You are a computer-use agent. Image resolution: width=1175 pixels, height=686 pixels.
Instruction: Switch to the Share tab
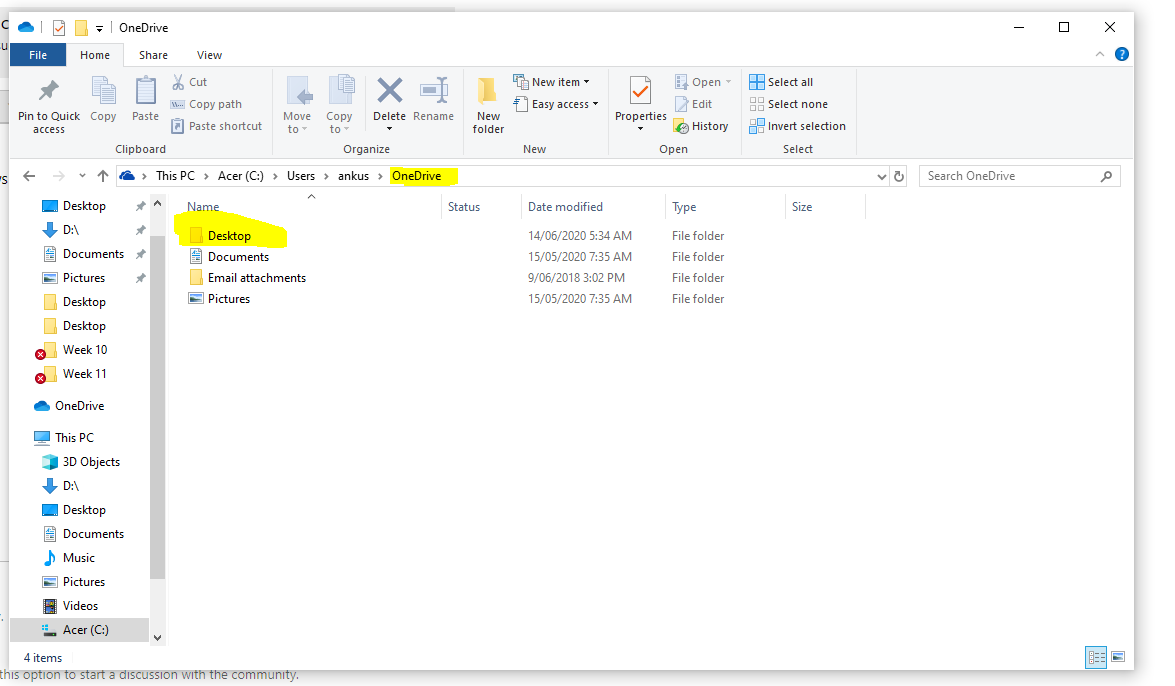click(x=153, y=55)
